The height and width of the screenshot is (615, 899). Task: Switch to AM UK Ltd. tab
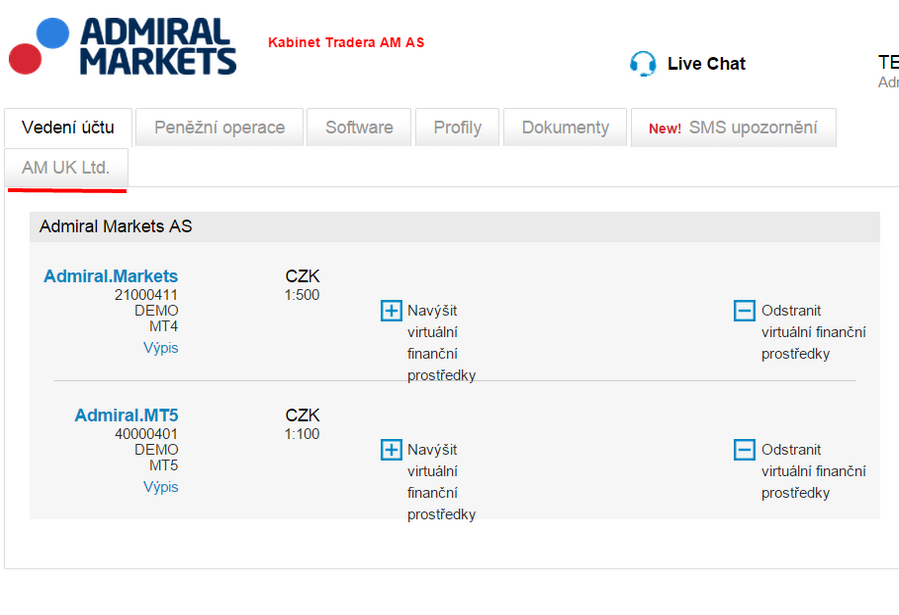click(x=66, y=167)
